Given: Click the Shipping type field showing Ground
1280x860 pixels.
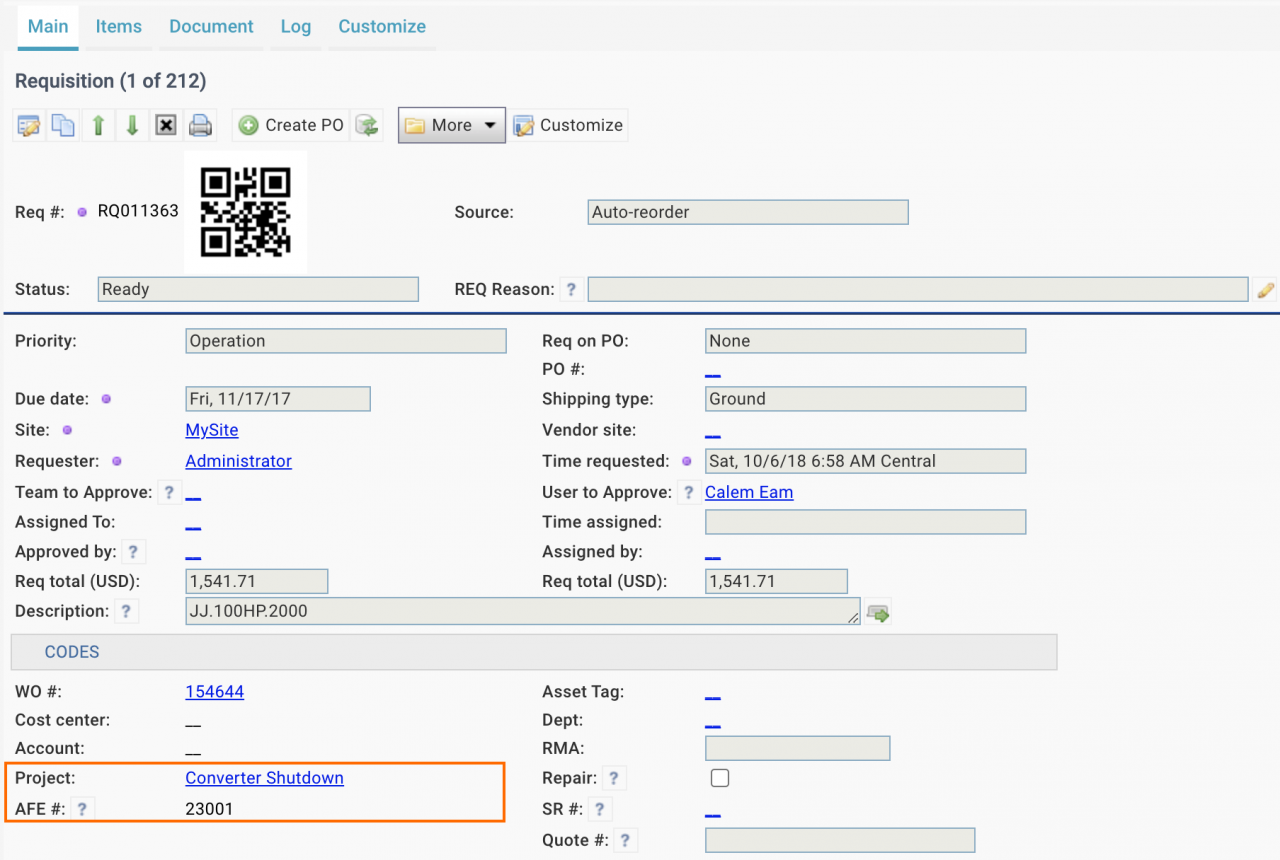Looking at the screenshot, I should tap(866, 399).
